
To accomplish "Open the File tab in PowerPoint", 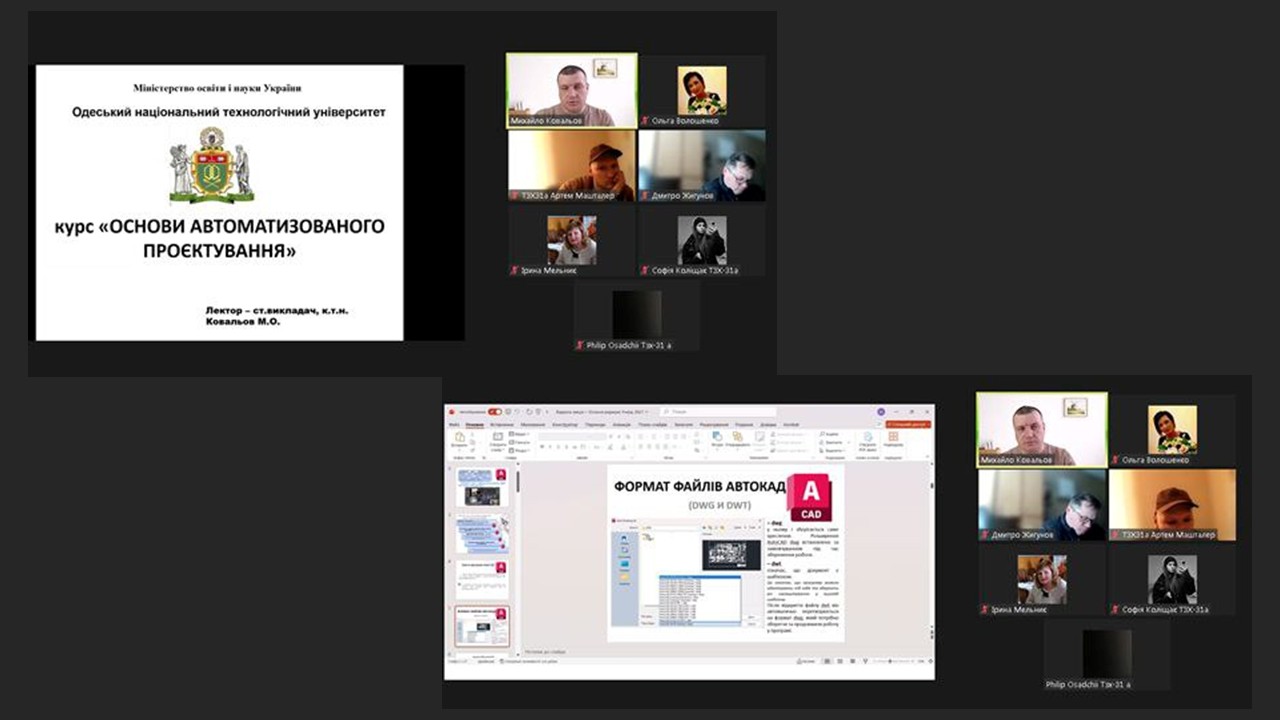I will [x=454, y=424].
